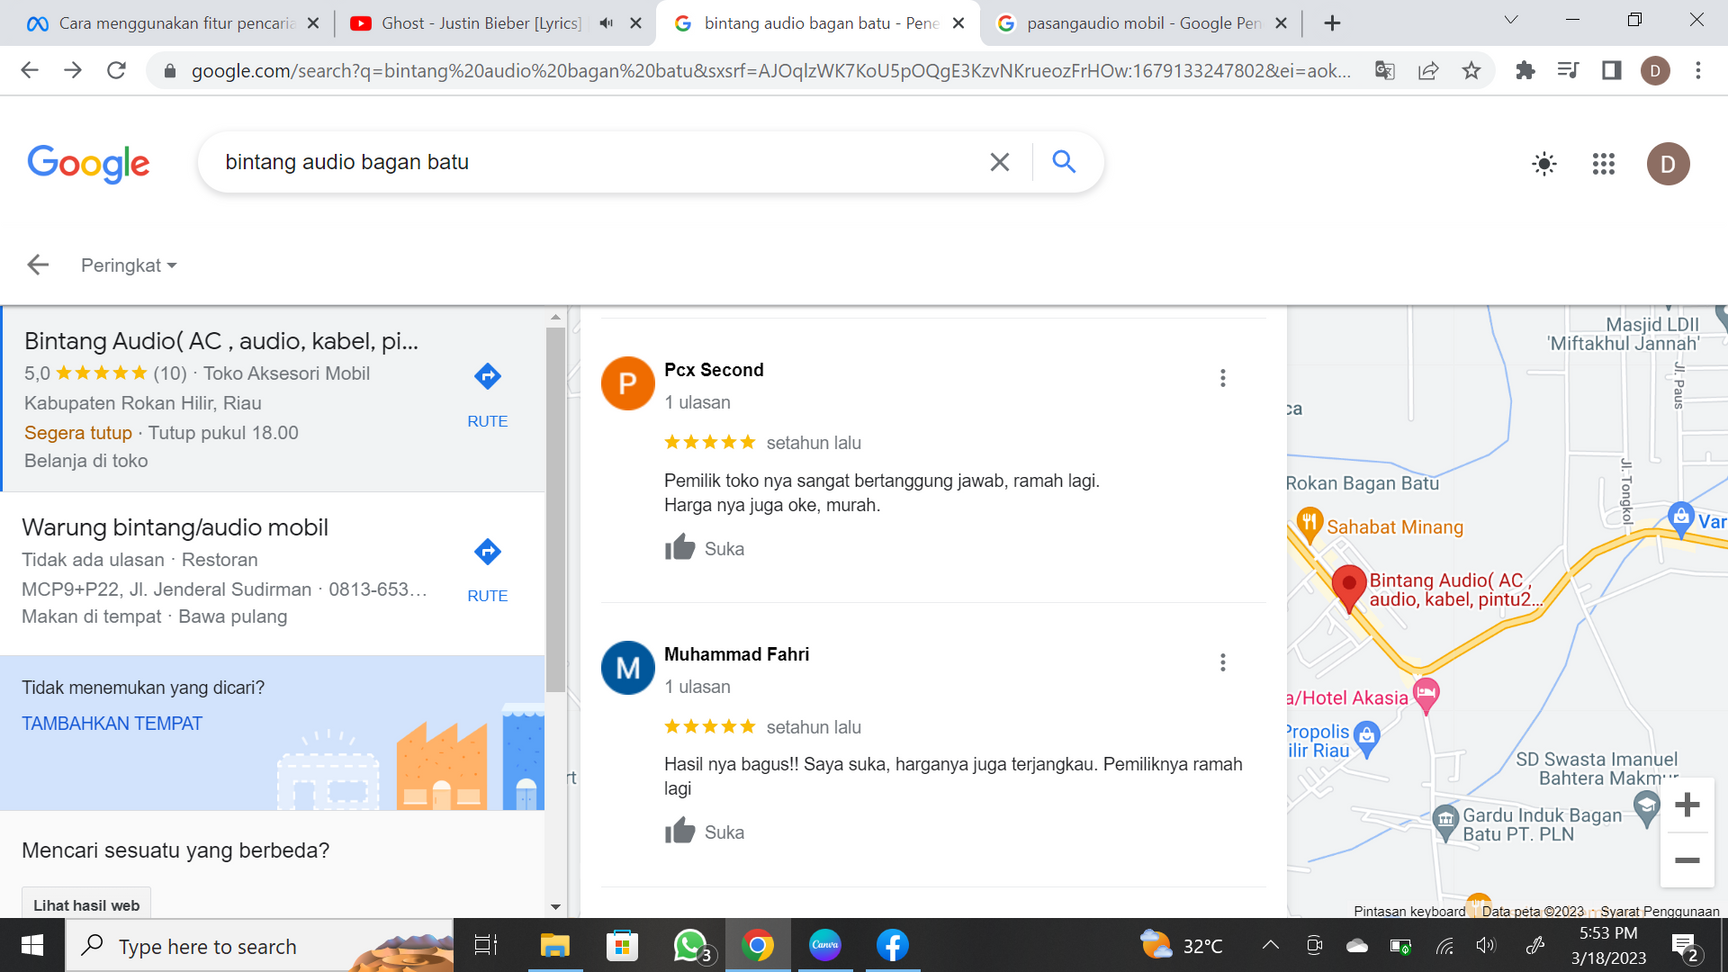Go back with the browser back arrow

30,70
